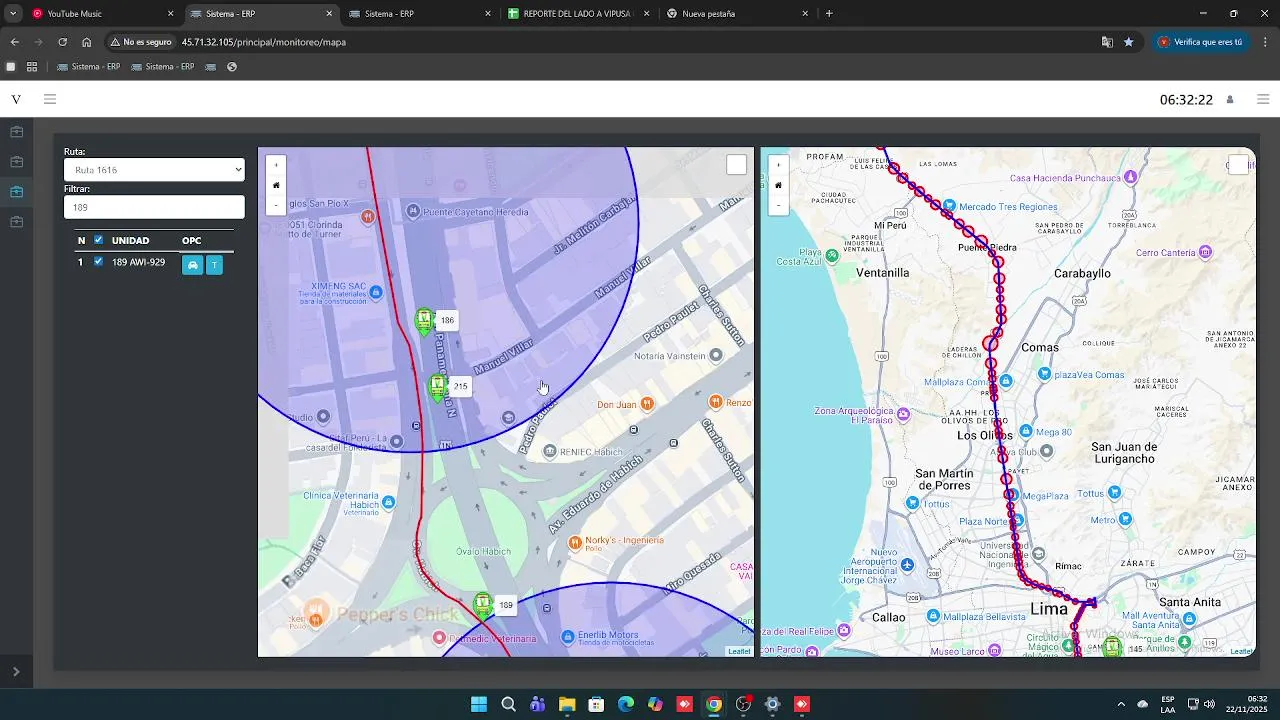Viewport: 1280px width, 720px height.
Task: Open the globe bookmark in the bookmarks bar
Action: (x=232, y=67)
